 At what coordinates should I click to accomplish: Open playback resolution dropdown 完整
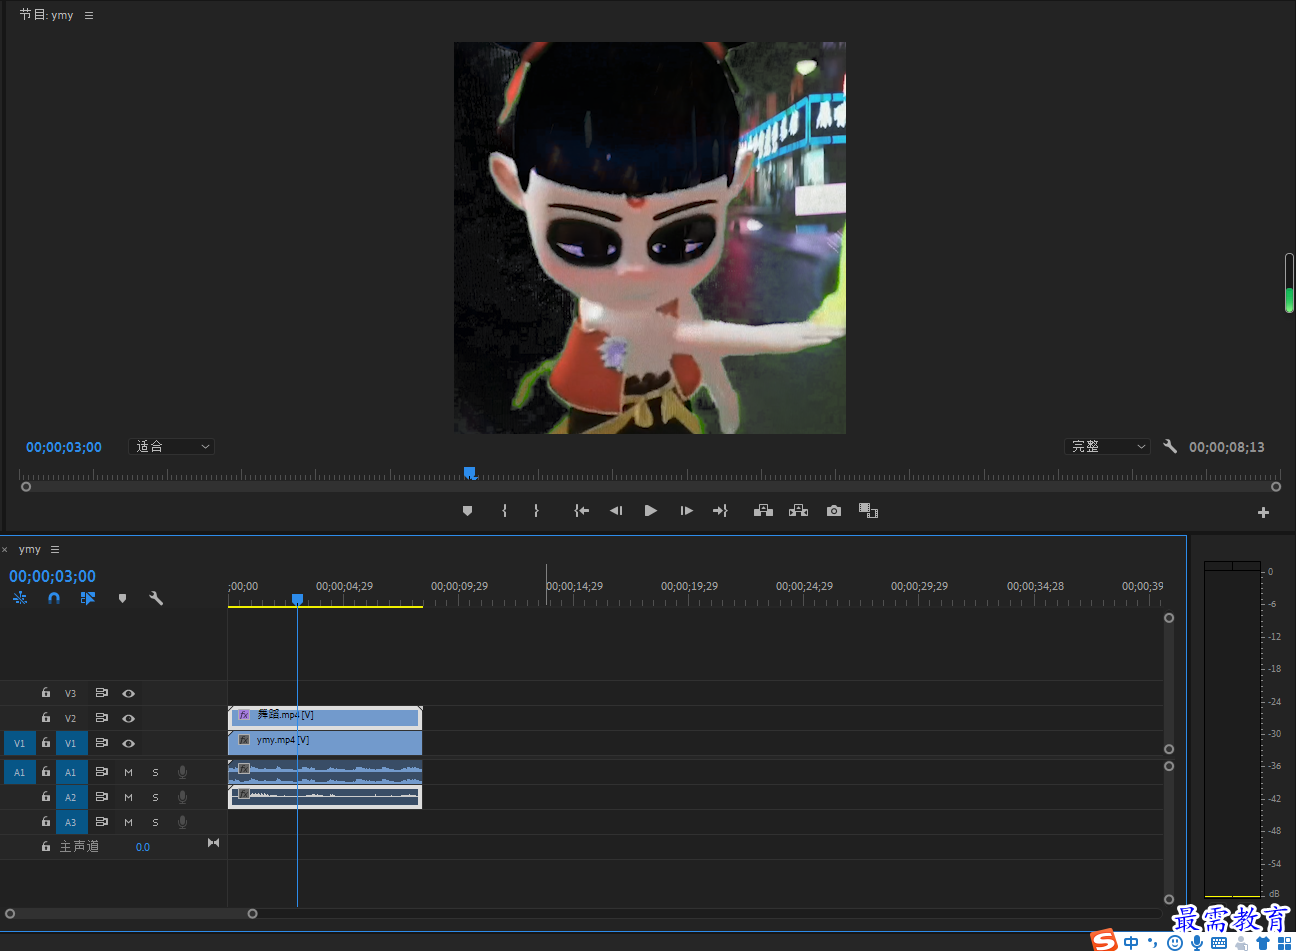(1107, 447)
